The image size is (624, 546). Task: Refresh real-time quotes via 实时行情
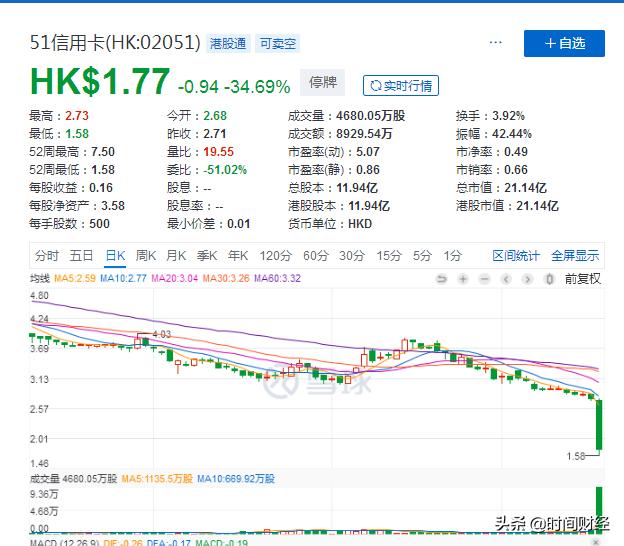click(x=400, y=86)
